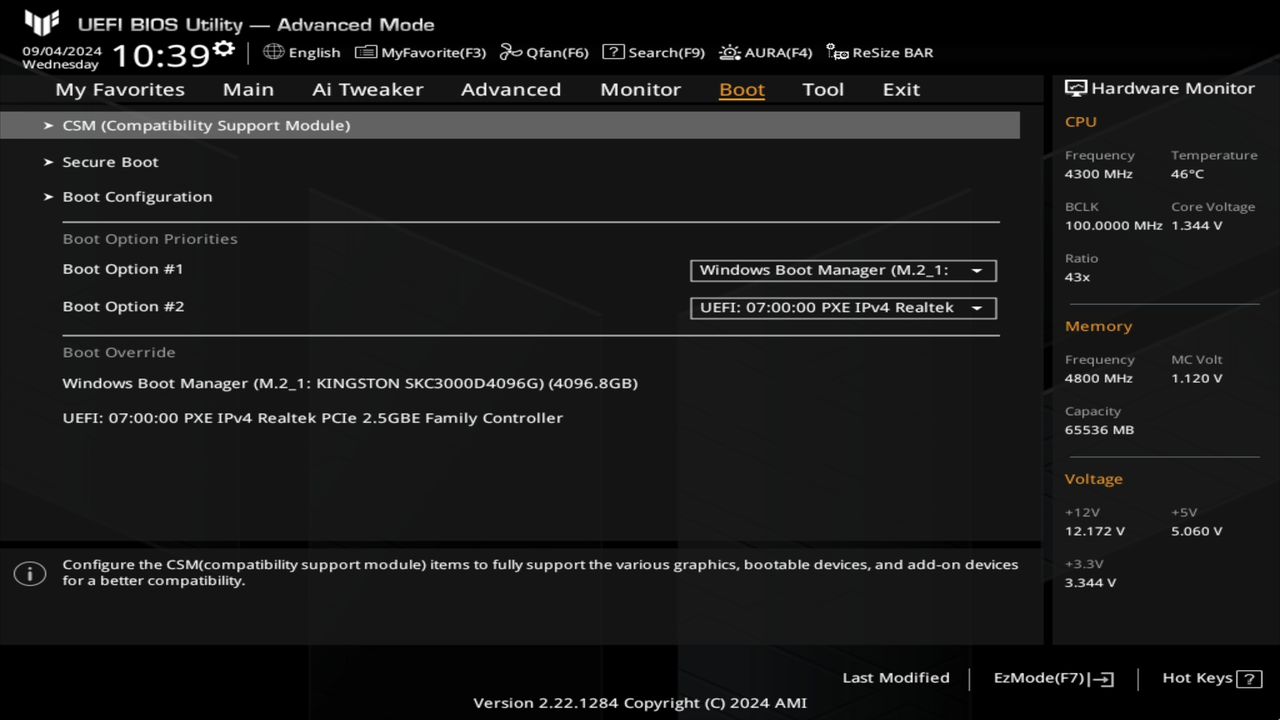Open the Advanced tab
Image resolution: width=1280 pixels, height=720 pixels.
[x=511, y=89]
